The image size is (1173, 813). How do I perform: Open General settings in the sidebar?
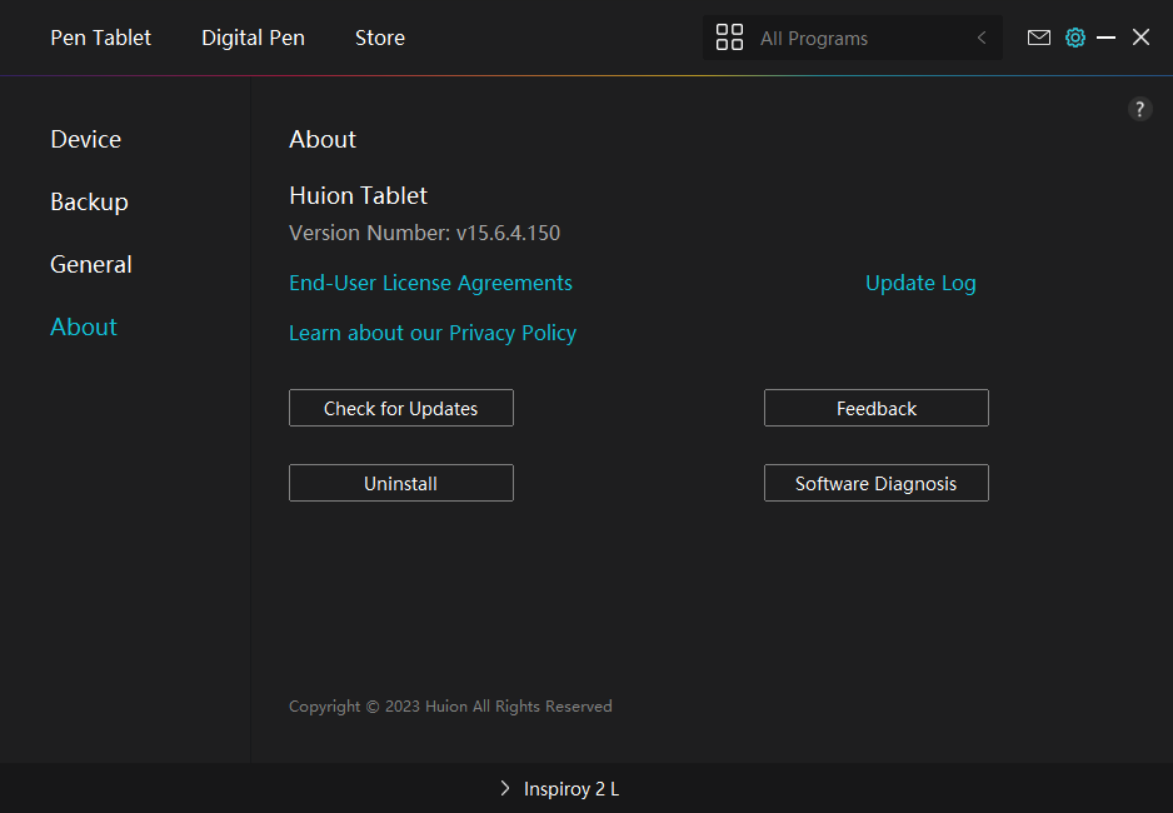tap(91, 265)
